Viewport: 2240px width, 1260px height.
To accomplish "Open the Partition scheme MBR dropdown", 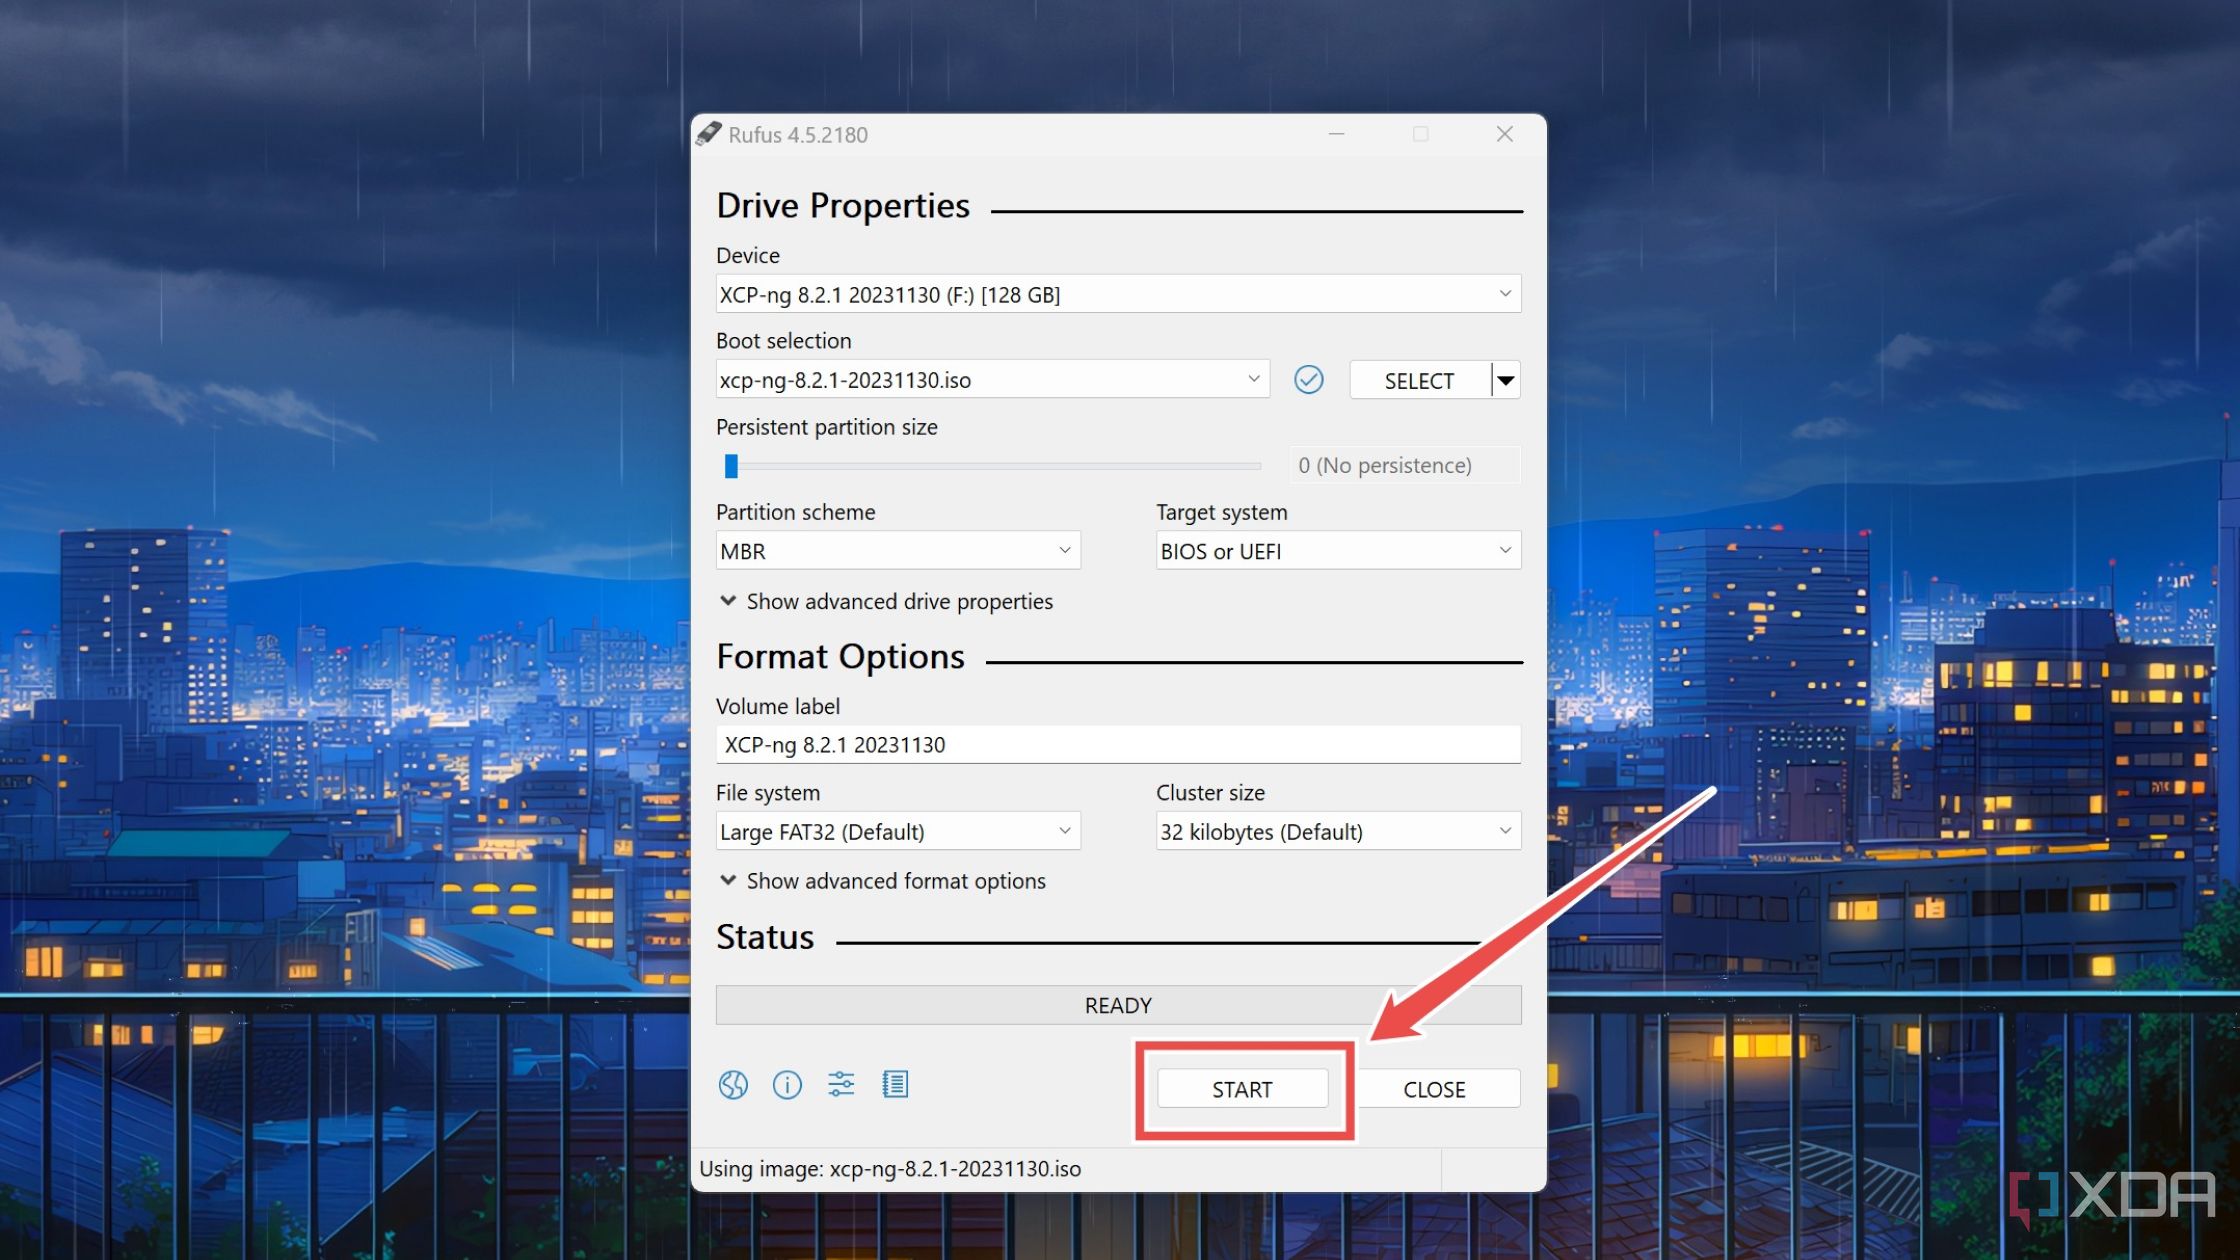I will (x=898, y=551).
